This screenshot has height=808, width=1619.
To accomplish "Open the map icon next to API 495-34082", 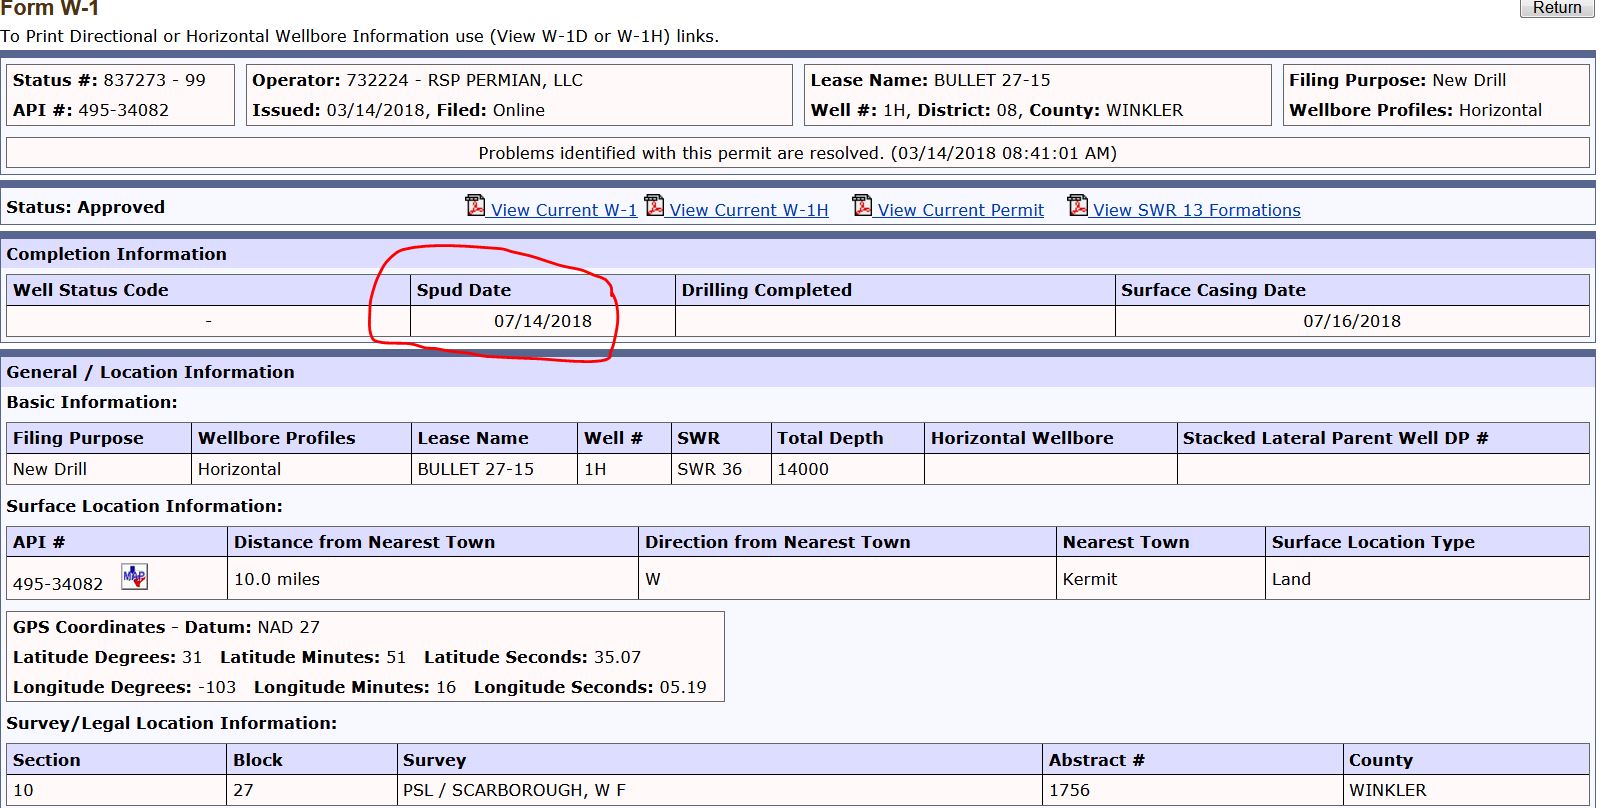I will pos(134,577).
